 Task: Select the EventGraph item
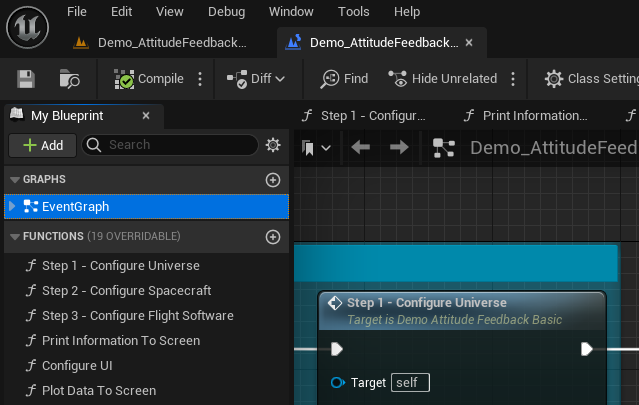147,207
